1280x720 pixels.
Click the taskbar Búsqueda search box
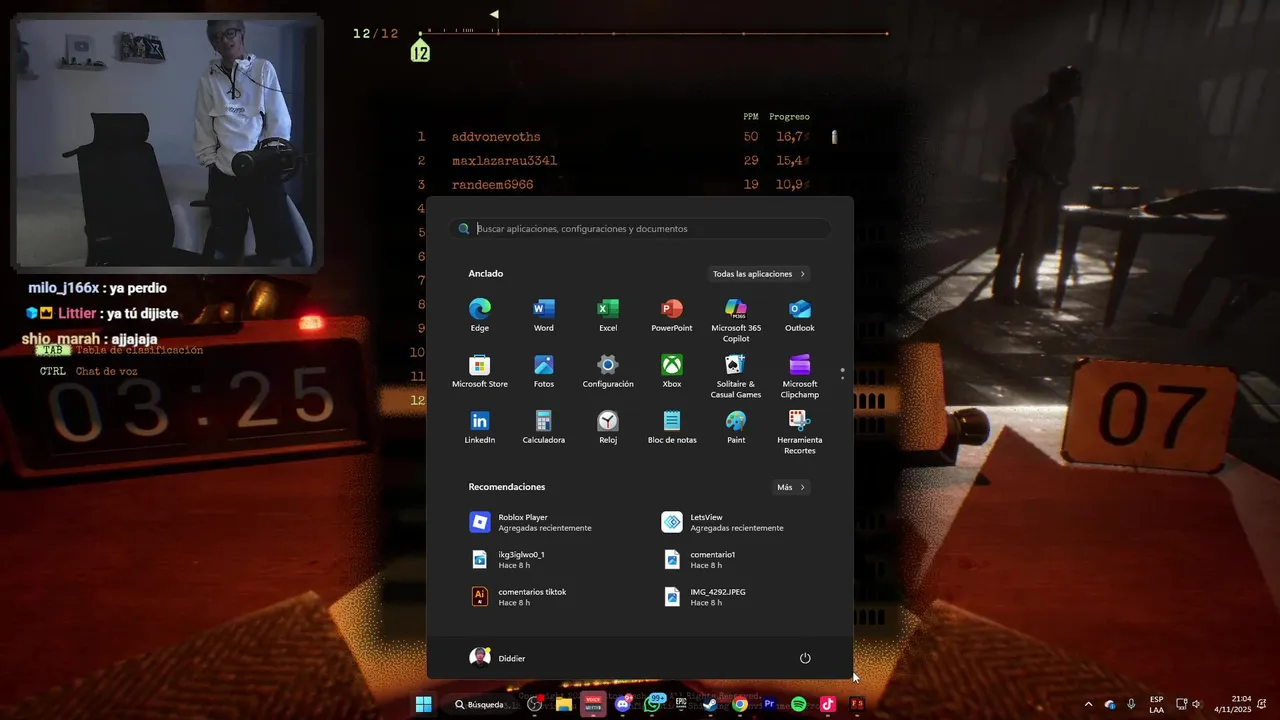point(479,704)
